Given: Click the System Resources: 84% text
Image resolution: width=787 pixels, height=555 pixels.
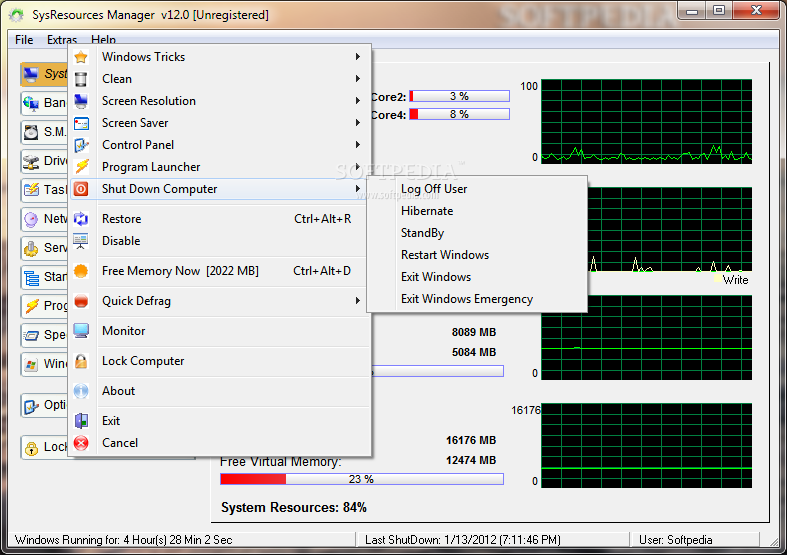Looking at the screenshot, I should pyautogui.click(x=294, y=507).
